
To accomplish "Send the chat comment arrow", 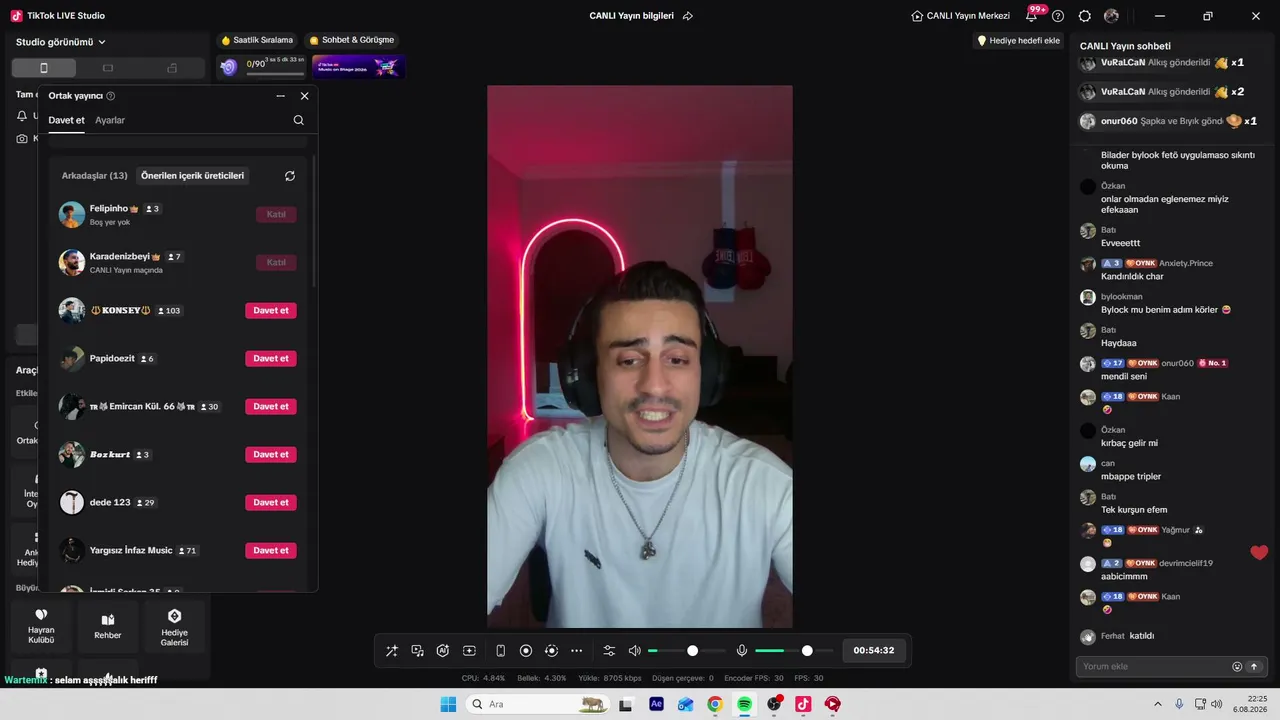I will point(1254,667).
